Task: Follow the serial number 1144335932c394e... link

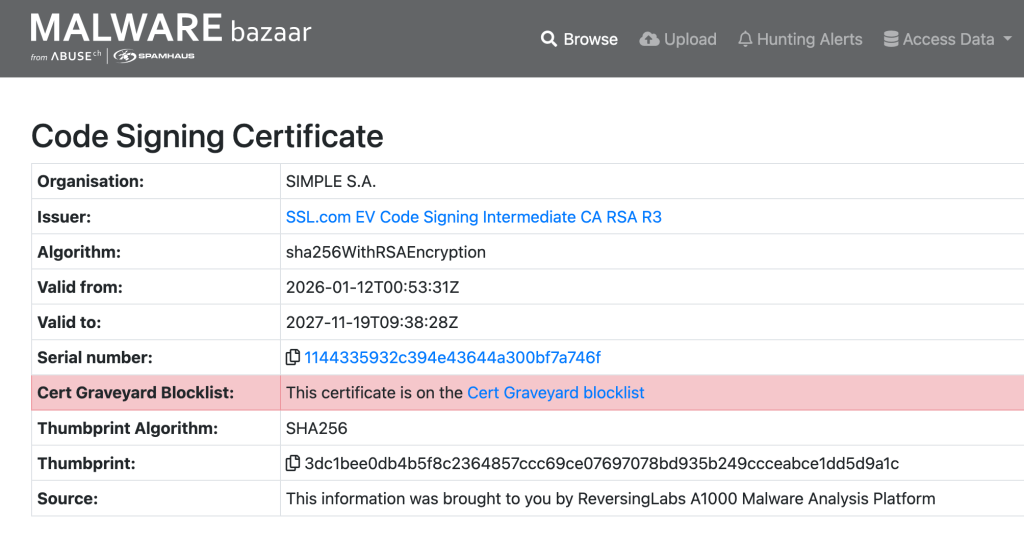Action: point(452,358)
